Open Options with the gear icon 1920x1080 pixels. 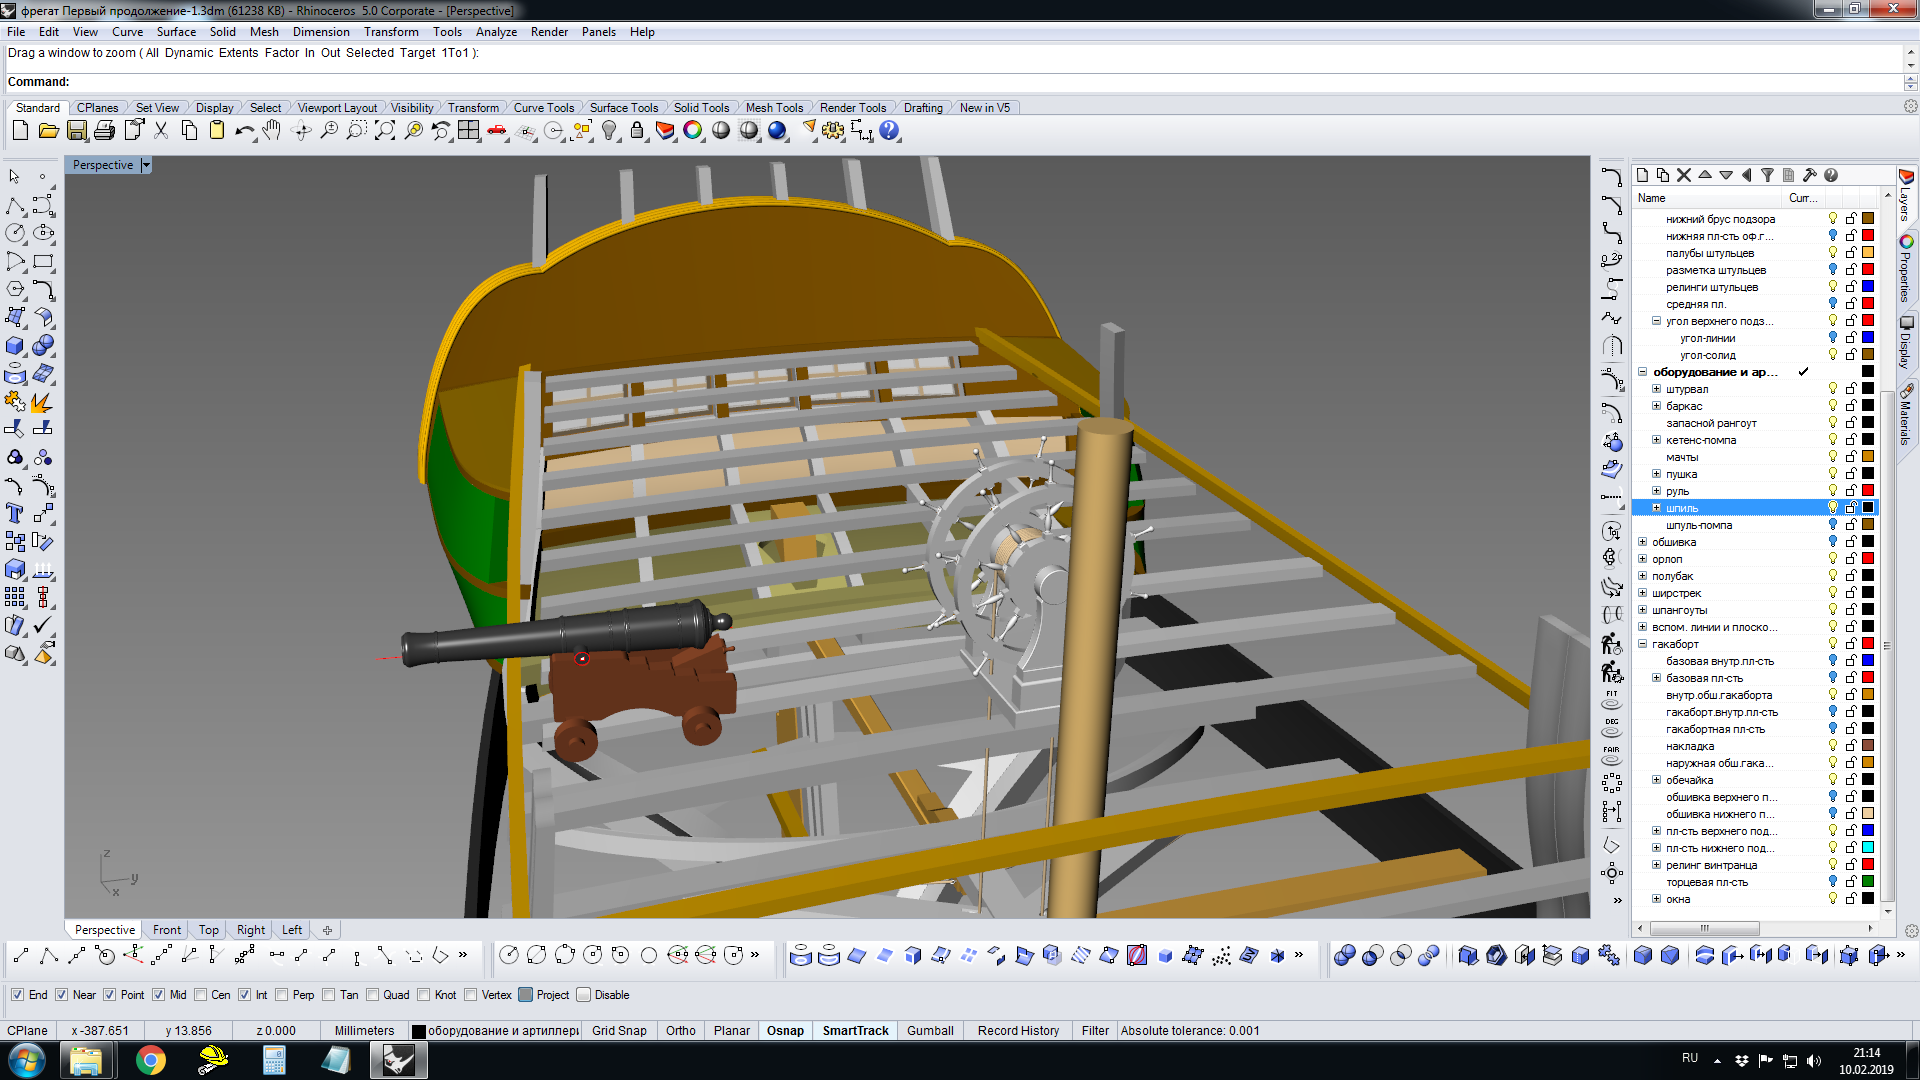tap(833, 131)
